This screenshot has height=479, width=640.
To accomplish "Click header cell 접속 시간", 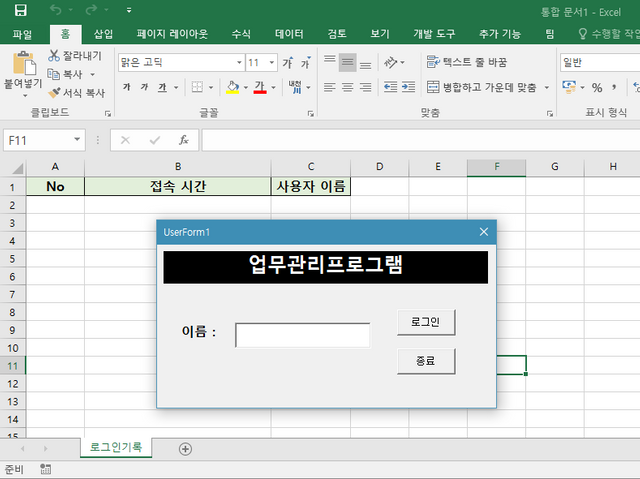I will click(178, 186).
